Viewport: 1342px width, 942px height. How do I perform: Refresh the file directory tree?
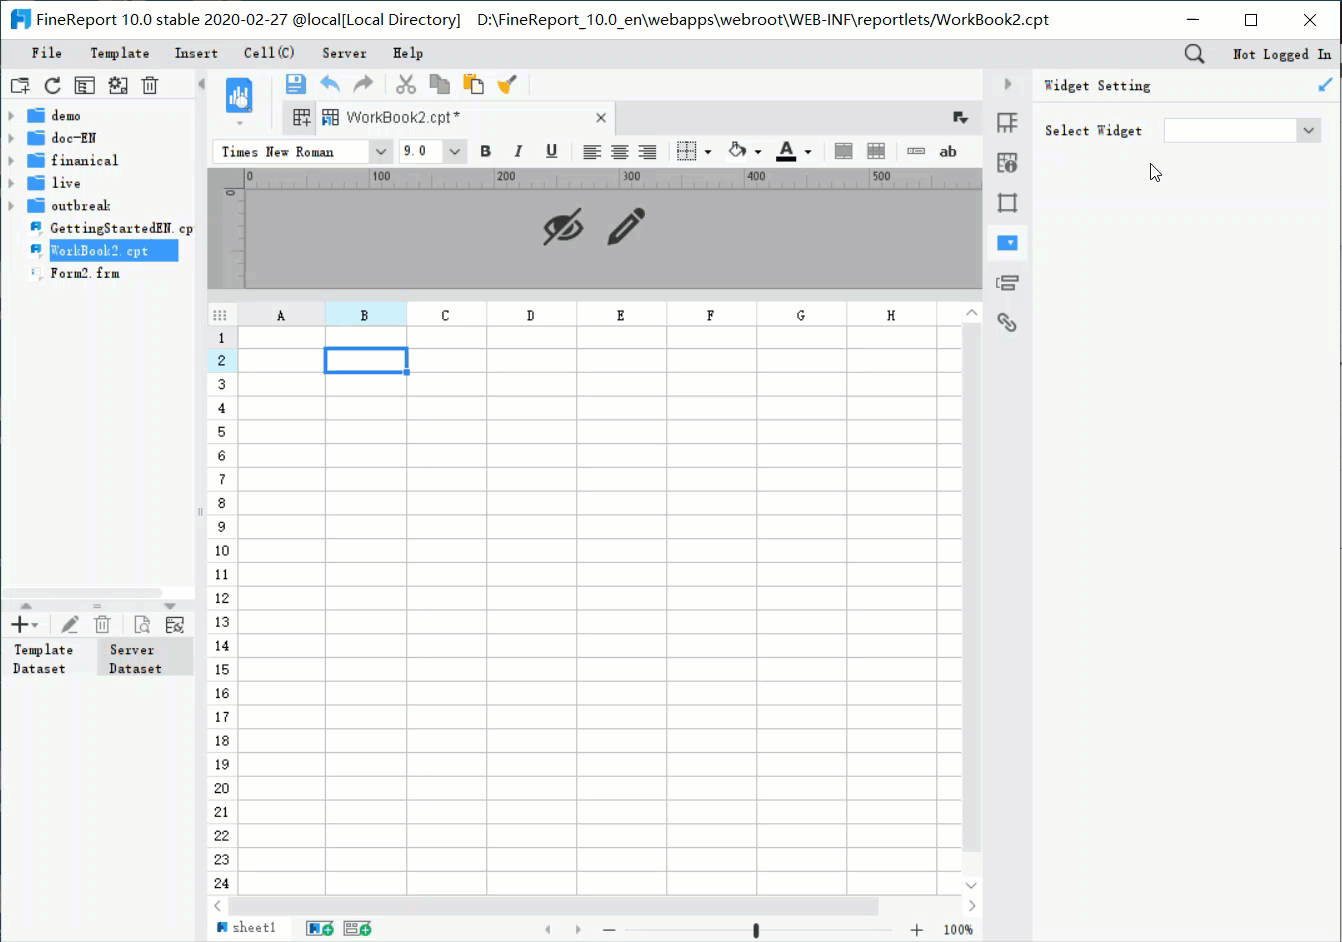pyautogui.click(x=52, y=86)
